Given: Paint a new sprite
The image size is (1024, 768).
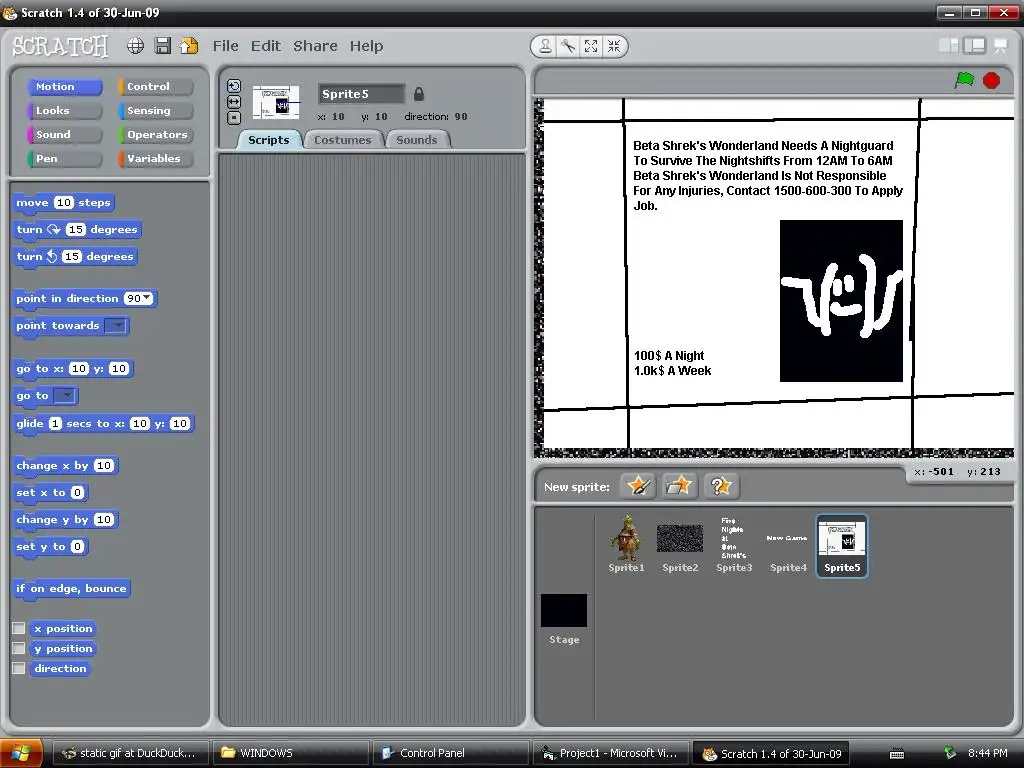Looking at the screenshot, I should pos(638,486).
